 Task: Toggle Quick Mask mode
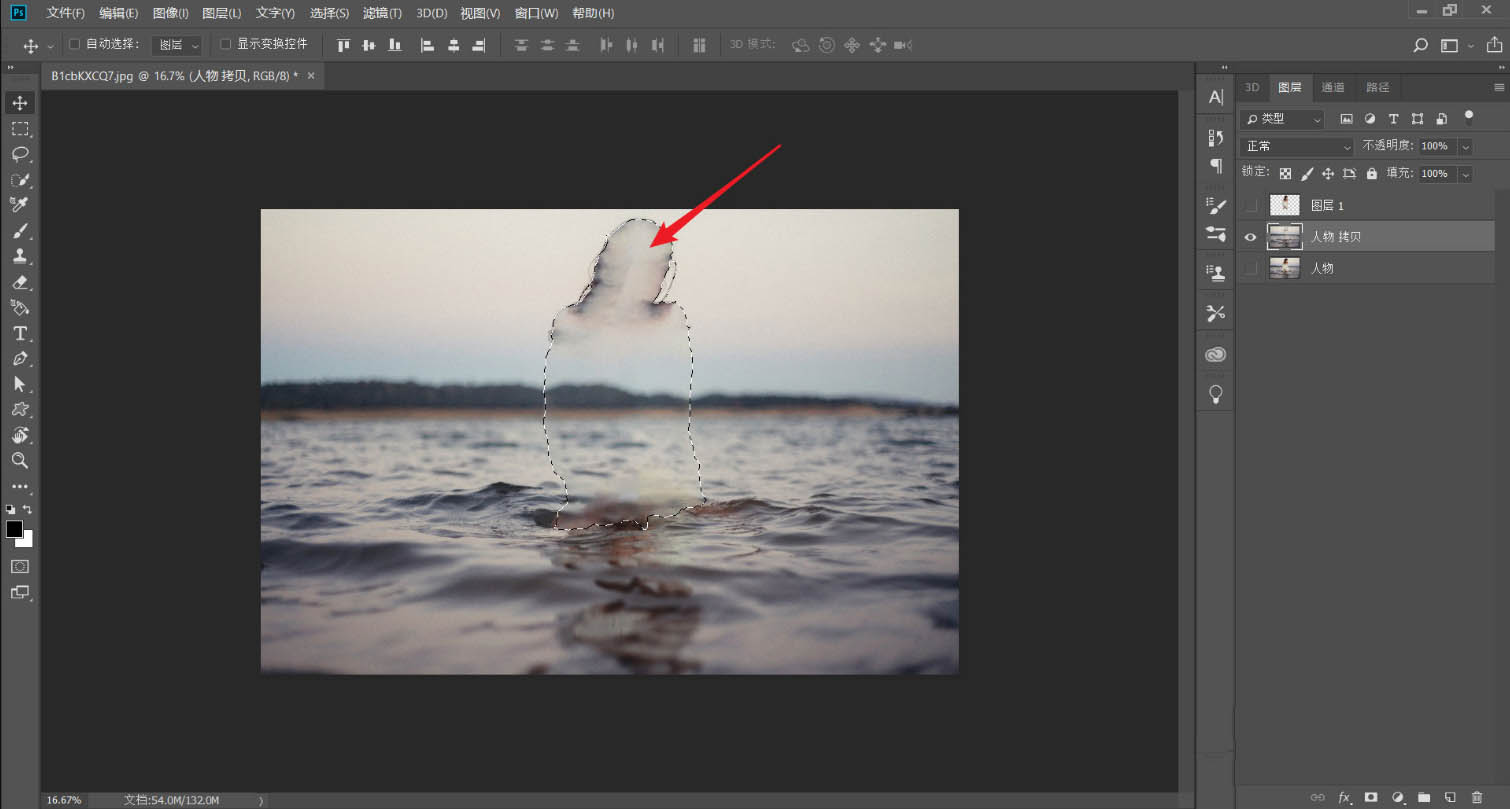click(20, 566)
